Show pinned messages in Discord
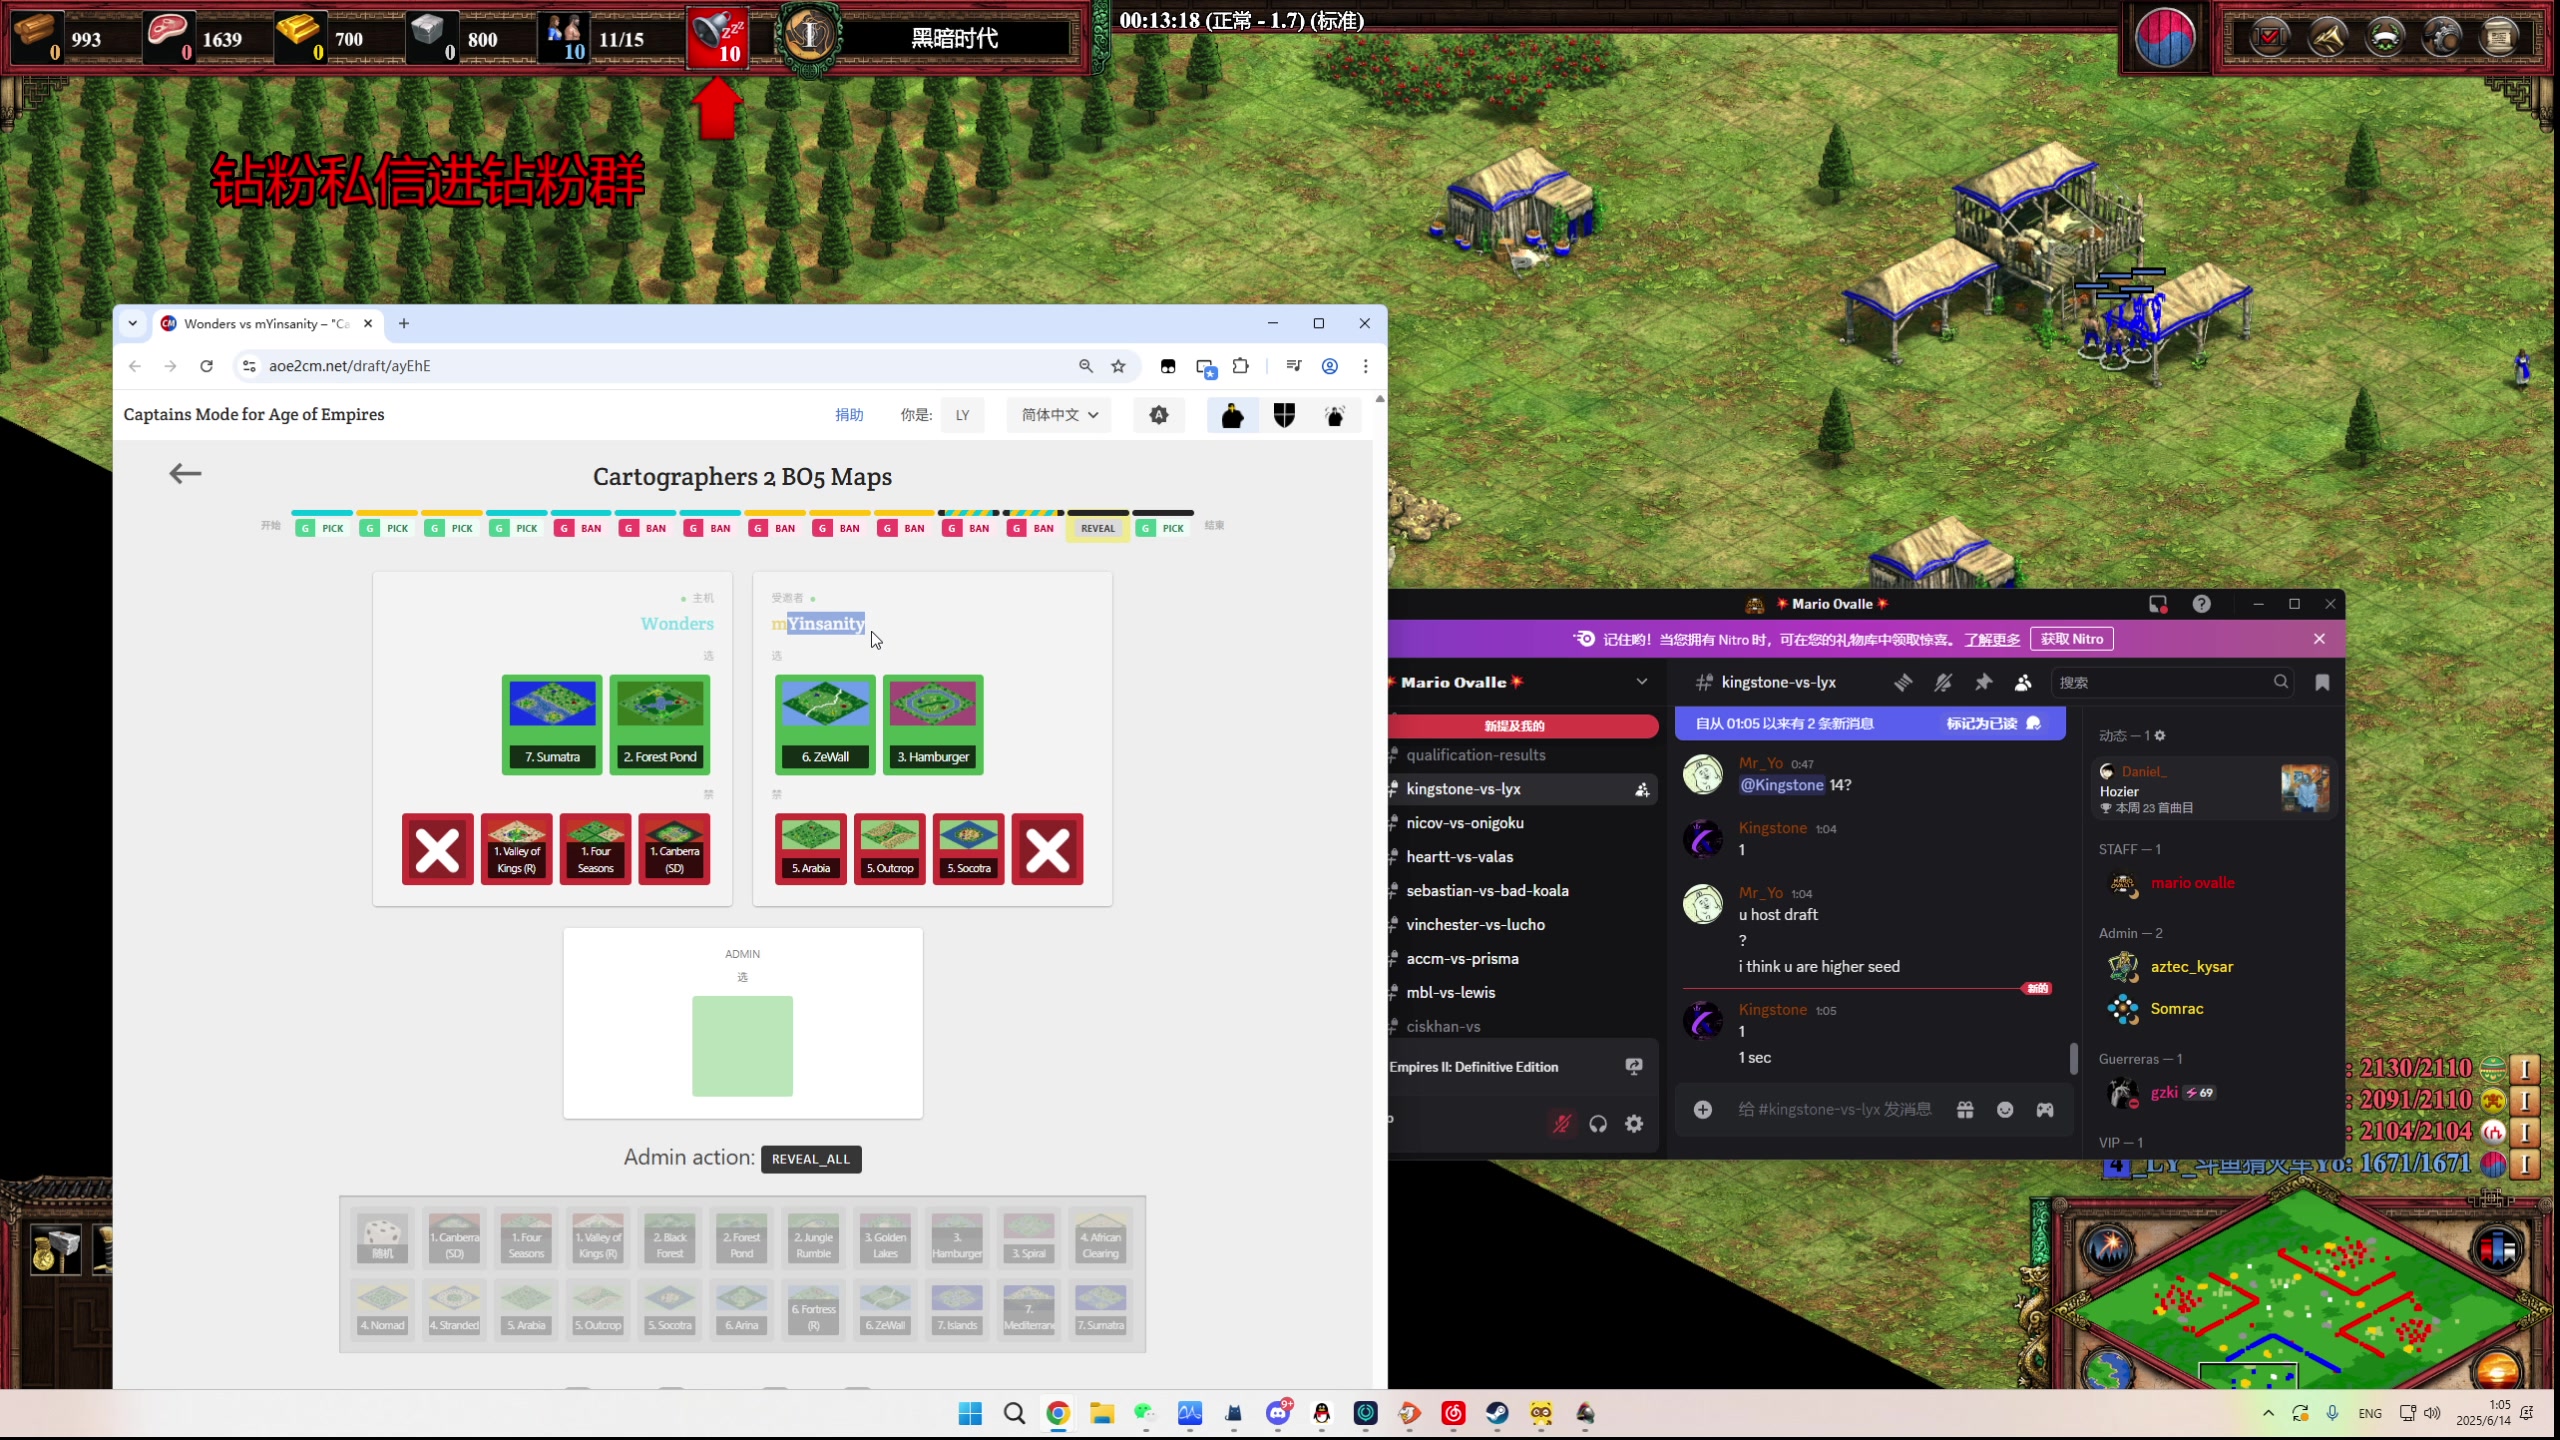Viewport: 2560px width, 1440px height. (1983, 682)
